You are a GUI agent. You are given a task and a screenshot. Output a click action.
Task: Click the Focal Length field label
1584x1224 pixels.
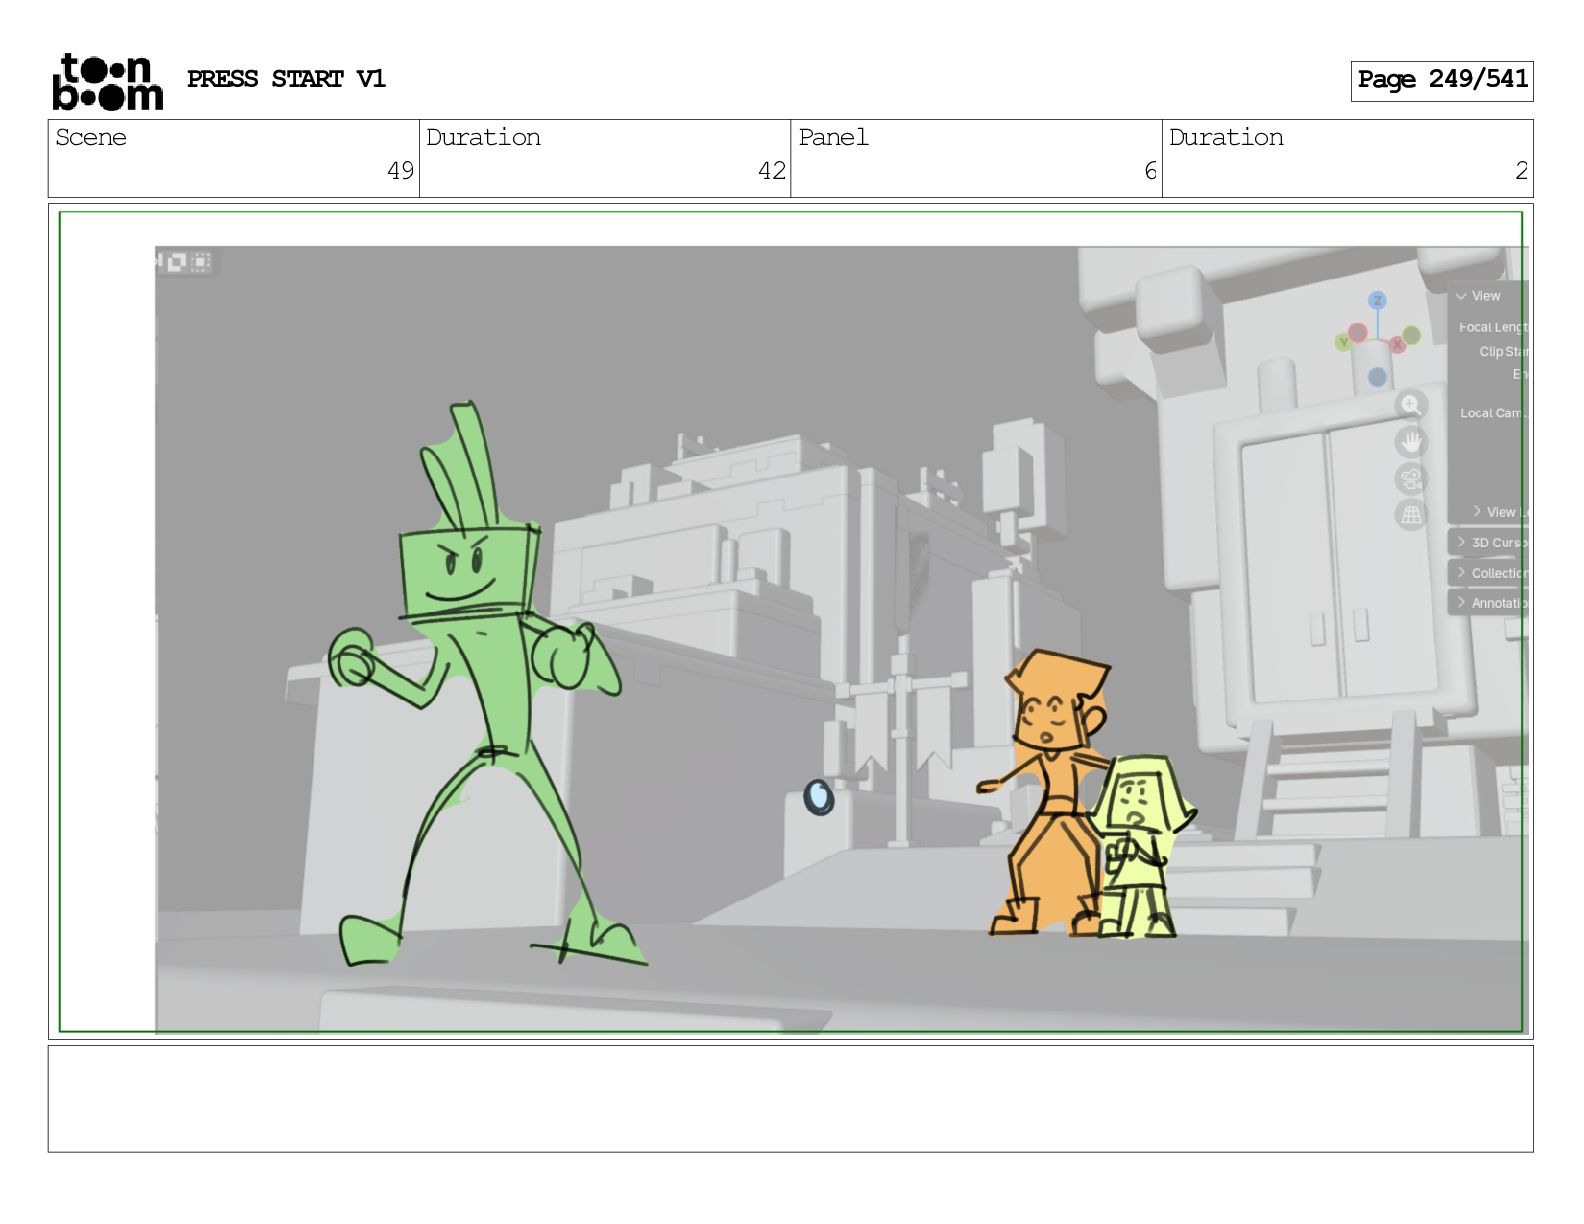[x=1493, y=327]
